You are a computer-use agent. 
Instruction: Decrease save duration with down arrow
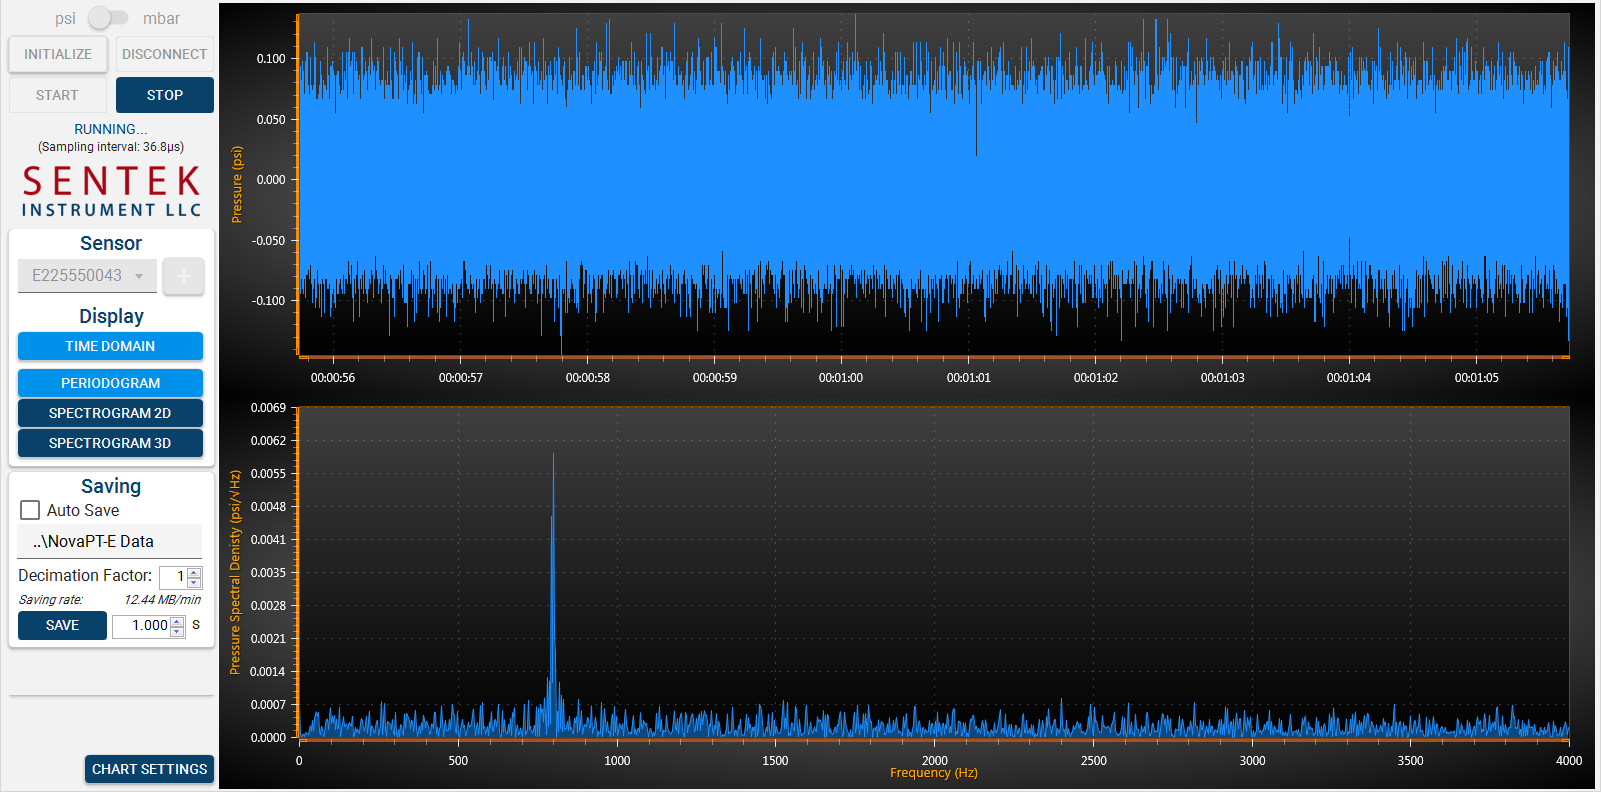pyautogui.click(x=177, y=632)
